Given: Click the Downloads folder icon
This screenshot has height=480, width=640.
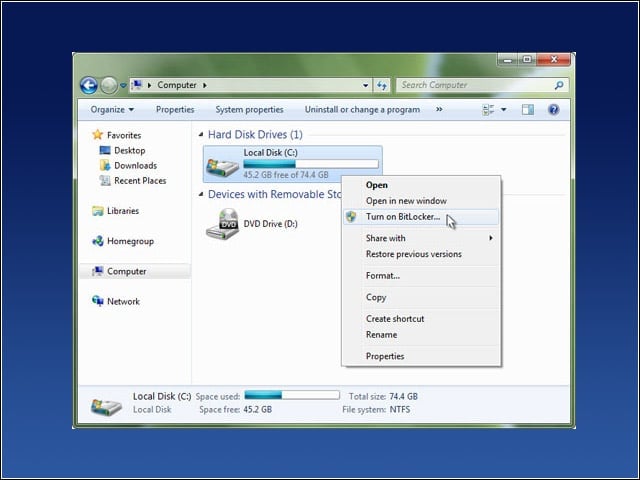Looking at the screenshot, I should click(105, 165).
